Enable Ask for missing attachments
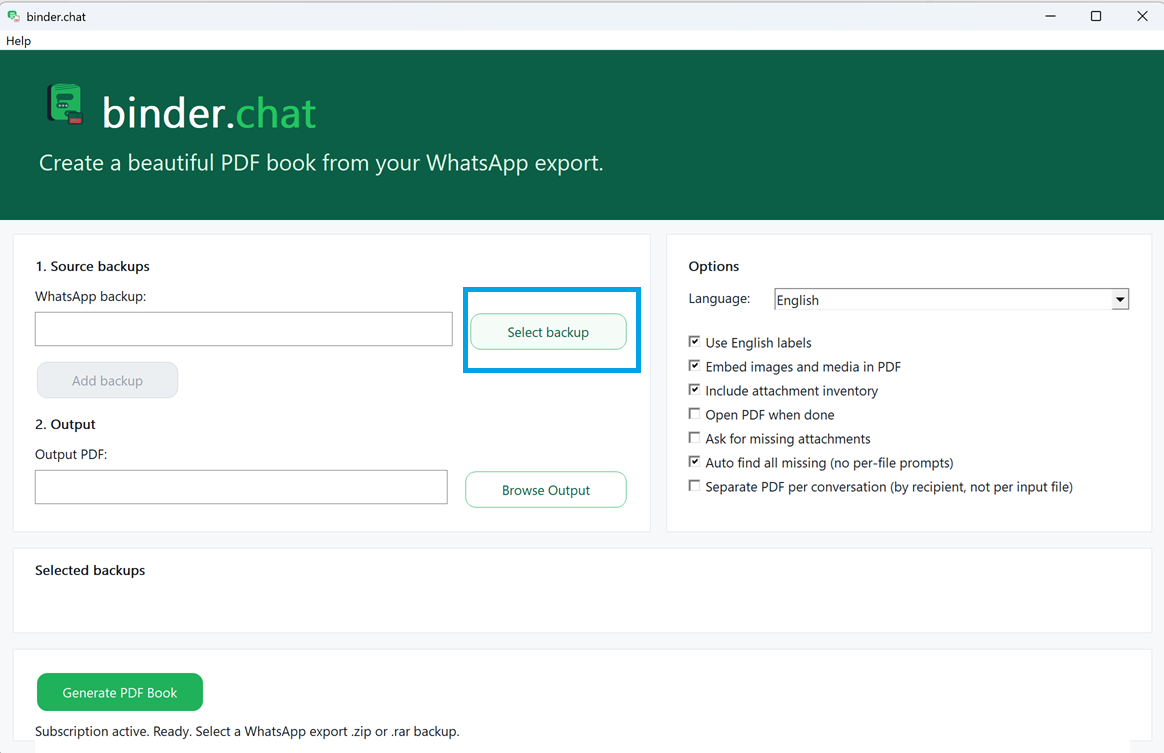Viewport: 1164px width, 753px height. [694, 437]
